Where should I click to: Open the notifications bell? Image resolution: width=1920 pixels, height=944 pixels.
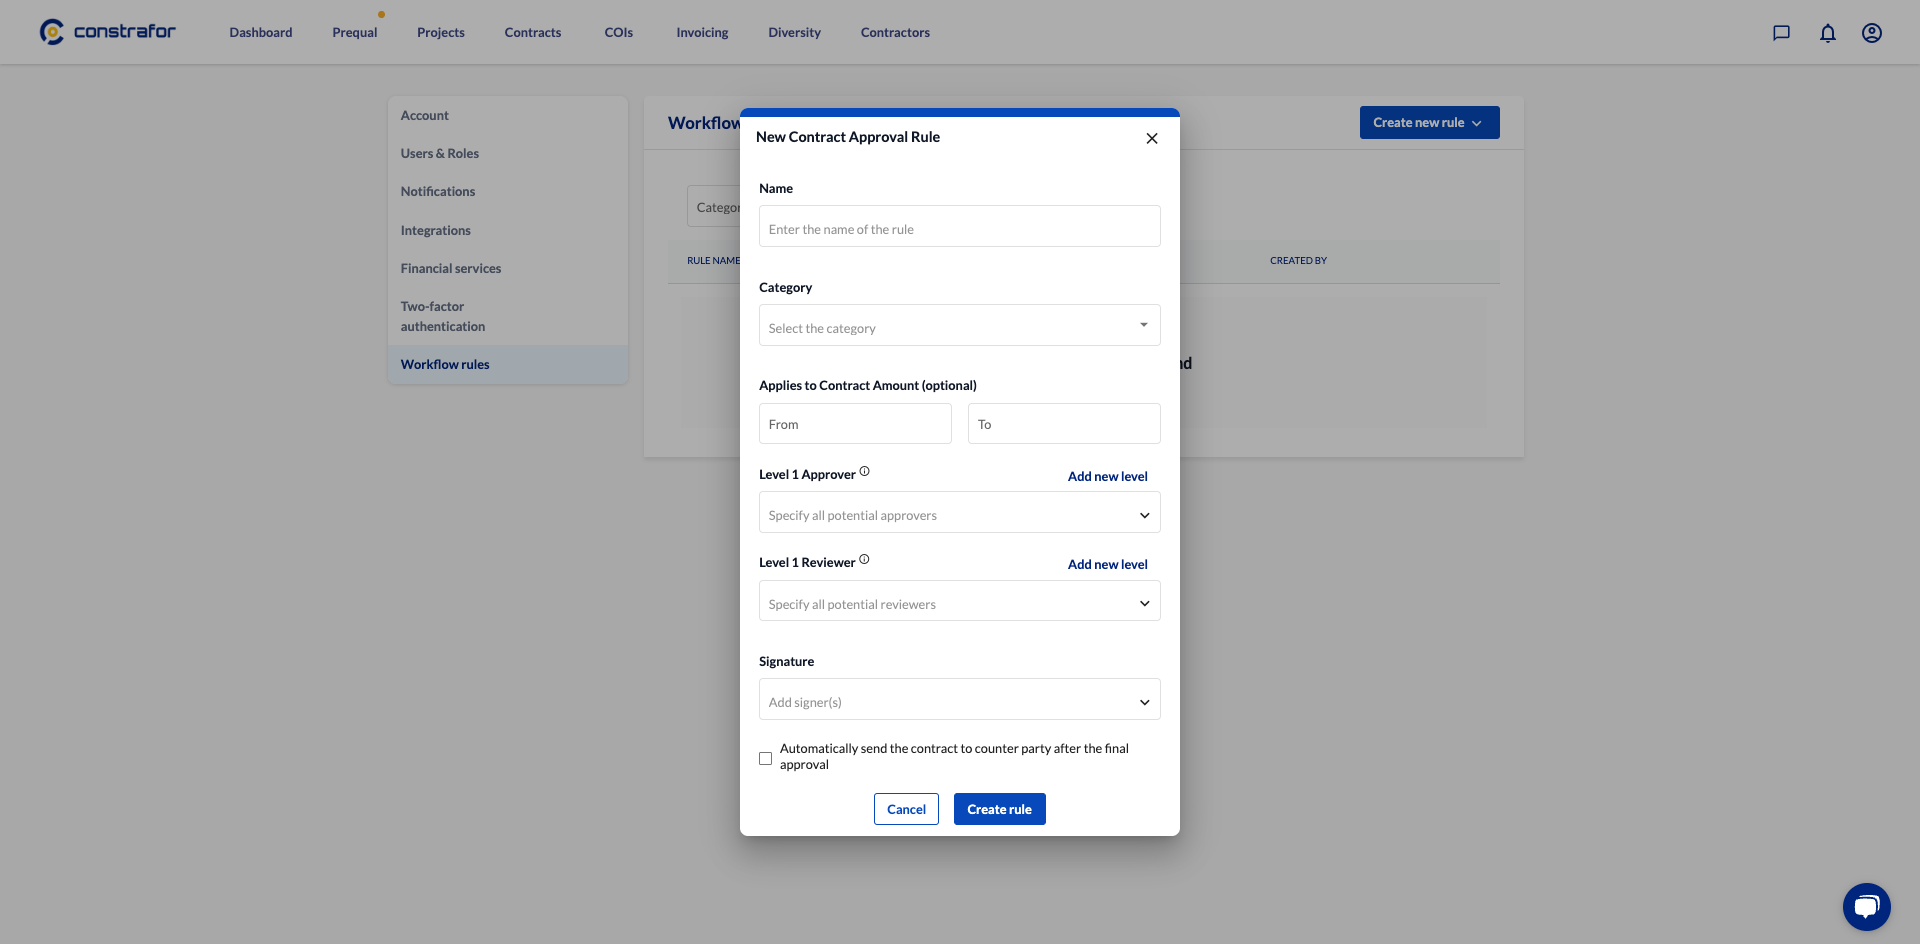pos(1827,33)
